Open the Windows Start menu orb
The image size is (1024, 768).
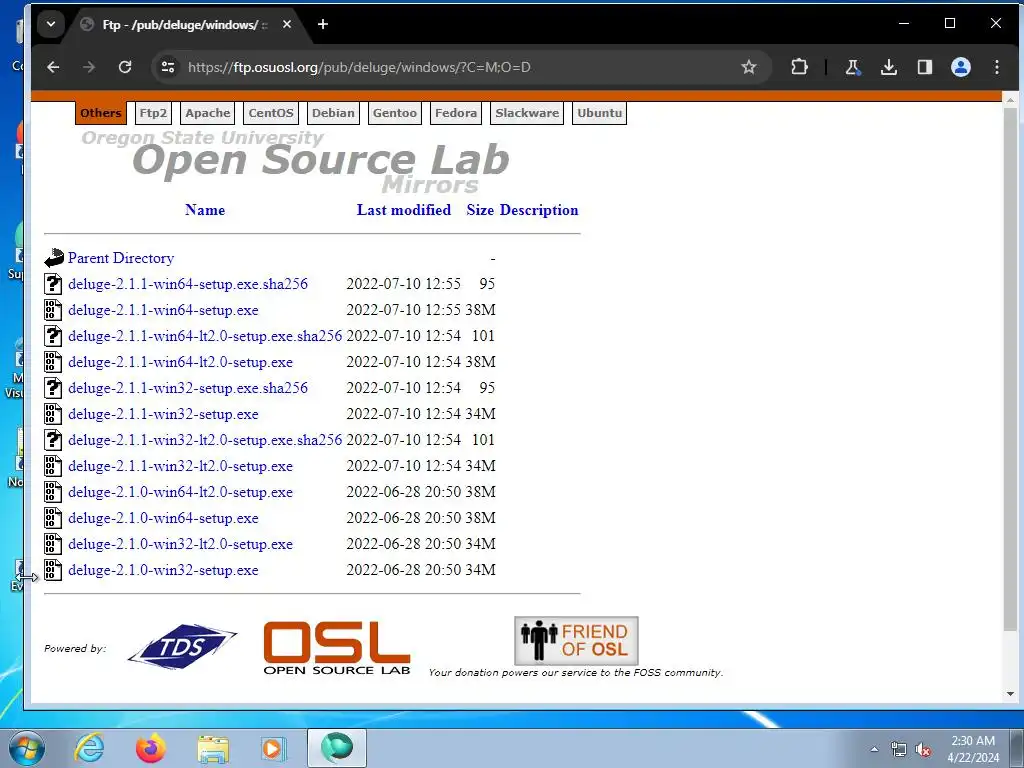pyautogui.click(x=27, y=748)
